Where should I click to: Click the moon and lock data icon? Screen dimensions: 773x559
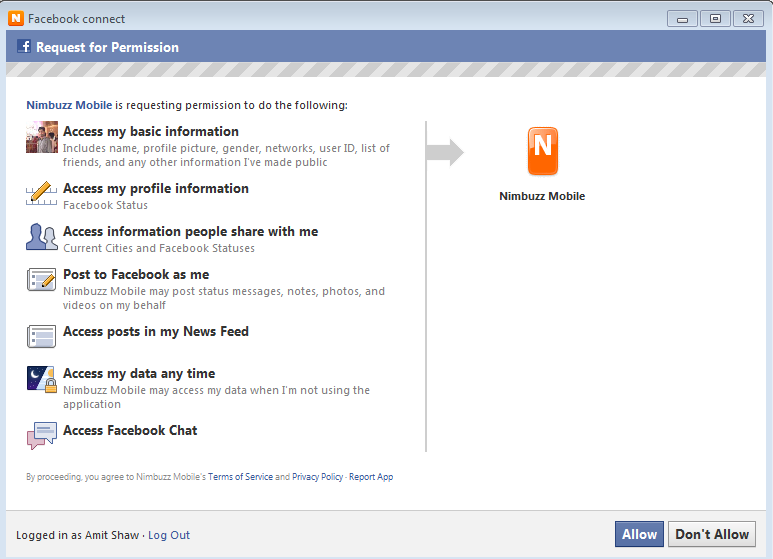[42, 379]
